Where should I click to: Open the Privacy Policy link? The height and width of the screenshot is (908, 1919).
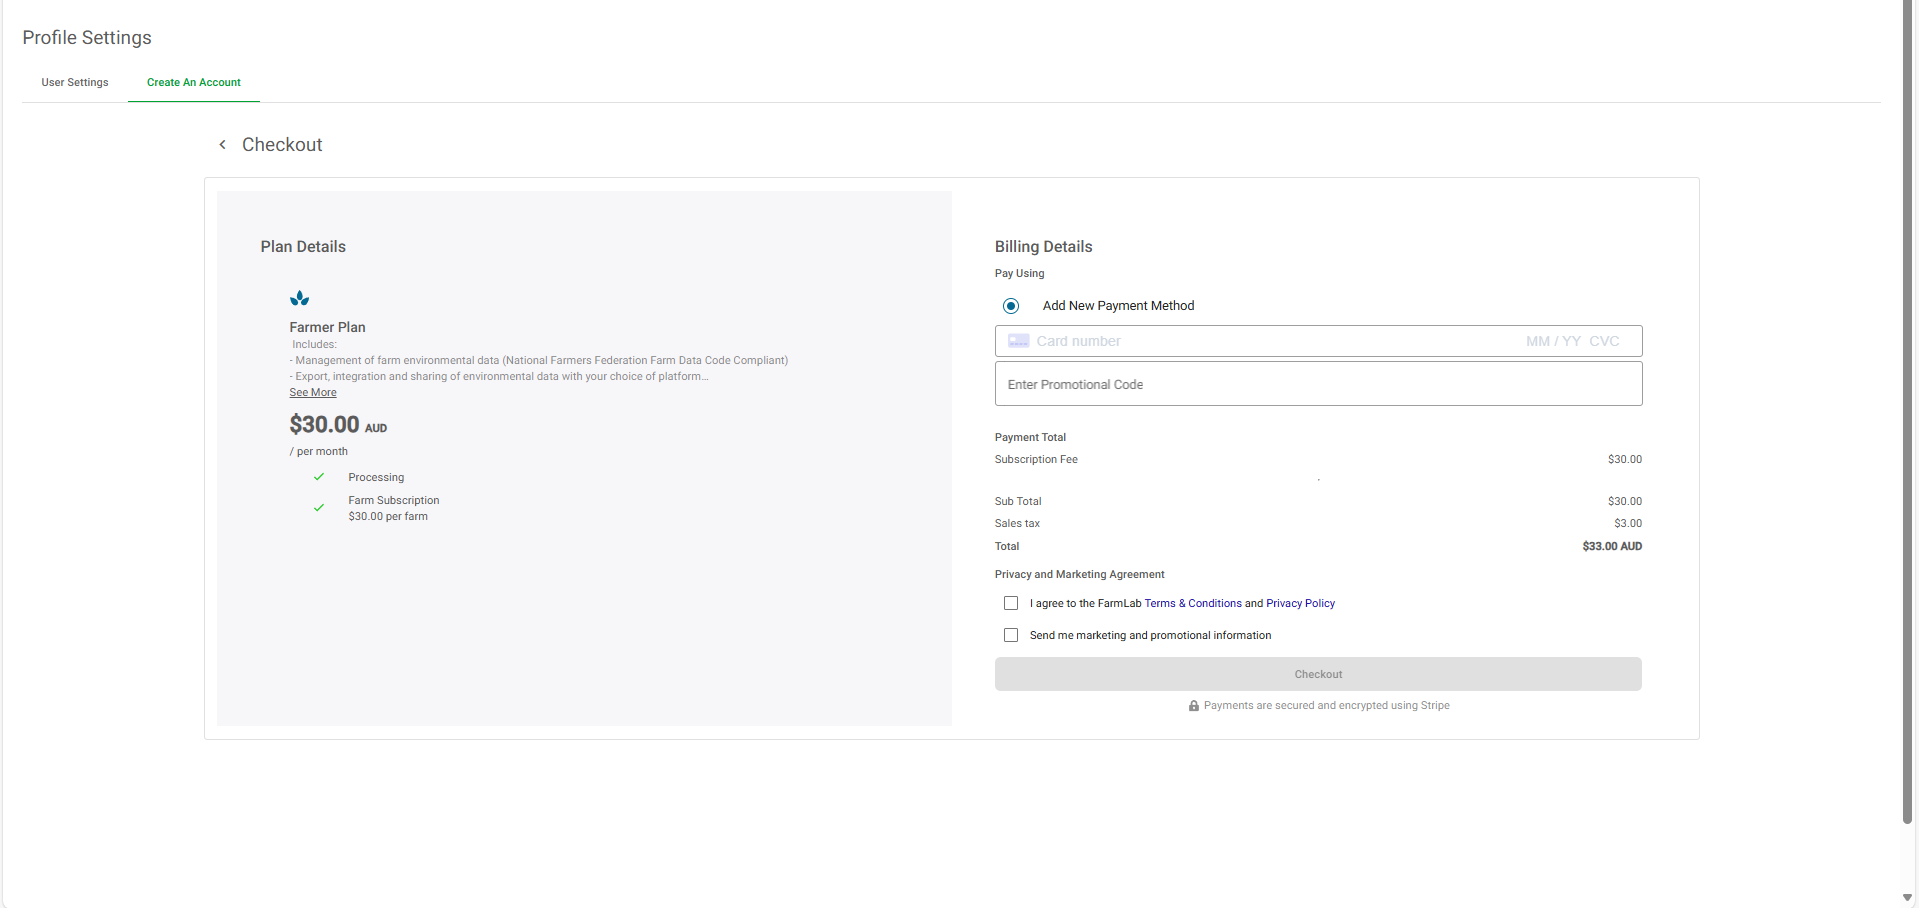pos(1300,603)
